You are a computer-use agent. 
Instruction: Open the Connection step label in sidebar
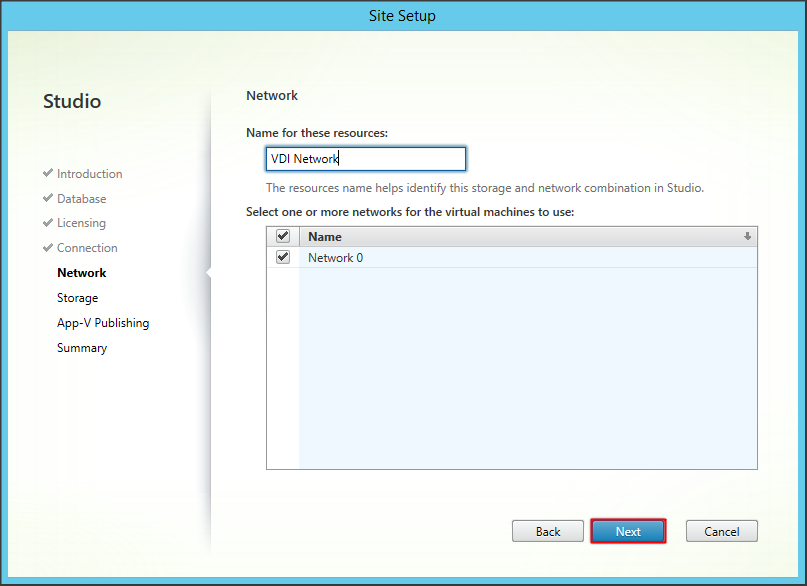click(87, 248)
